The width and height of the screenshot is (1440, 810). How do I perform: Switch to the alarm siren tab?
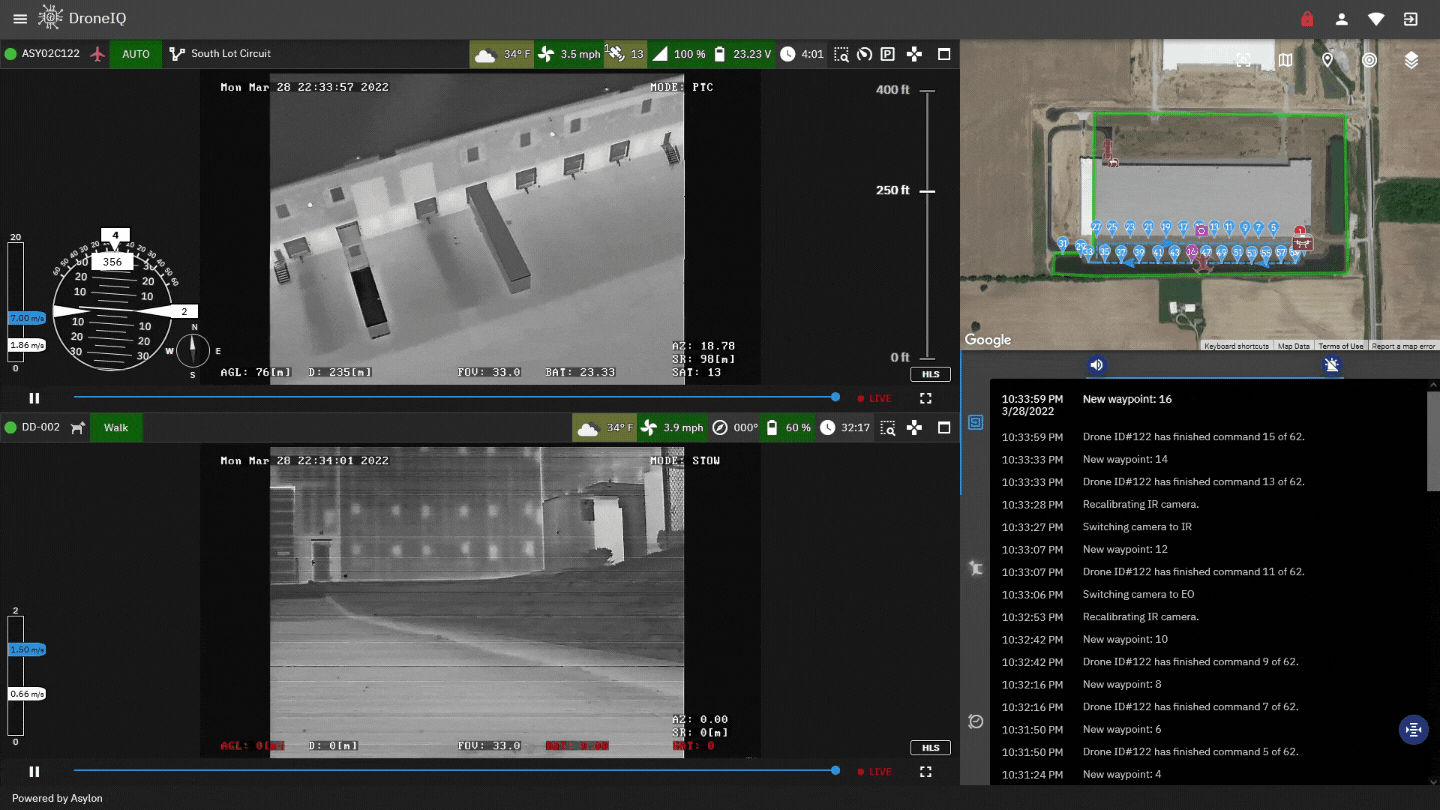pos(1331,365)
